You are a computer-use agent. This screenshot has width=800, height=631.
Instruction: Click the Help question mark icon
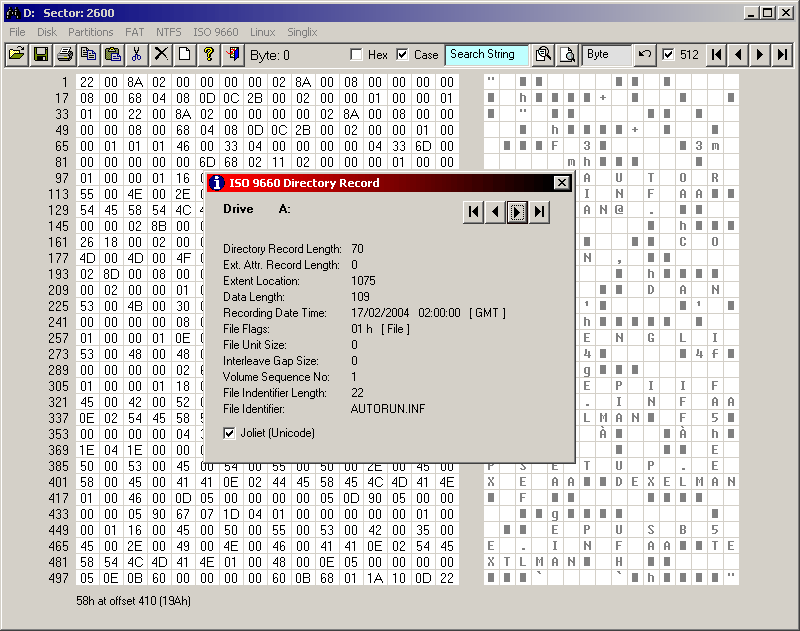click(208, 55)
